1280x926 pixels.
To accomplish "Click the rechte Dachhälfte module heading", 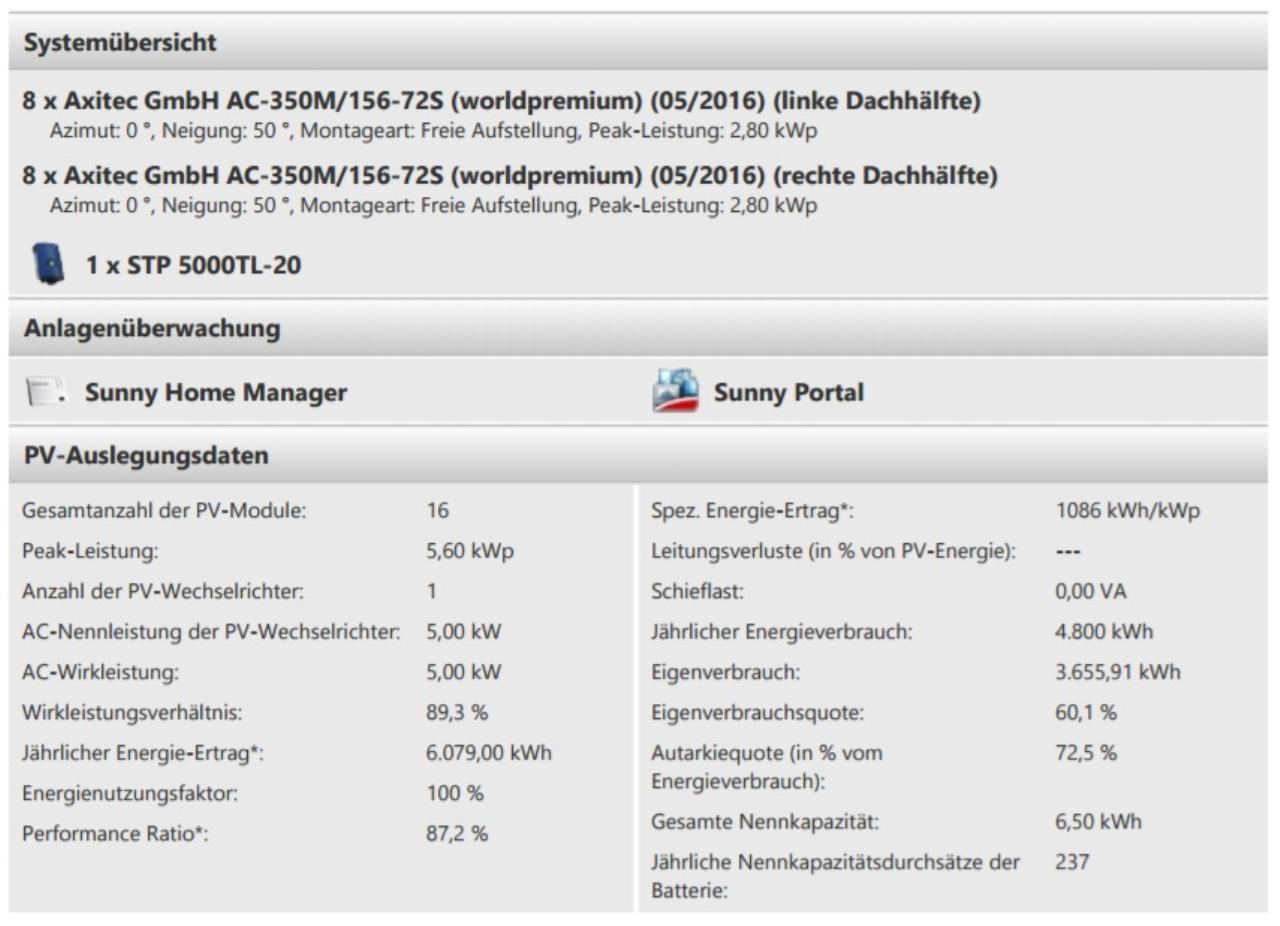I will point(510,176).
